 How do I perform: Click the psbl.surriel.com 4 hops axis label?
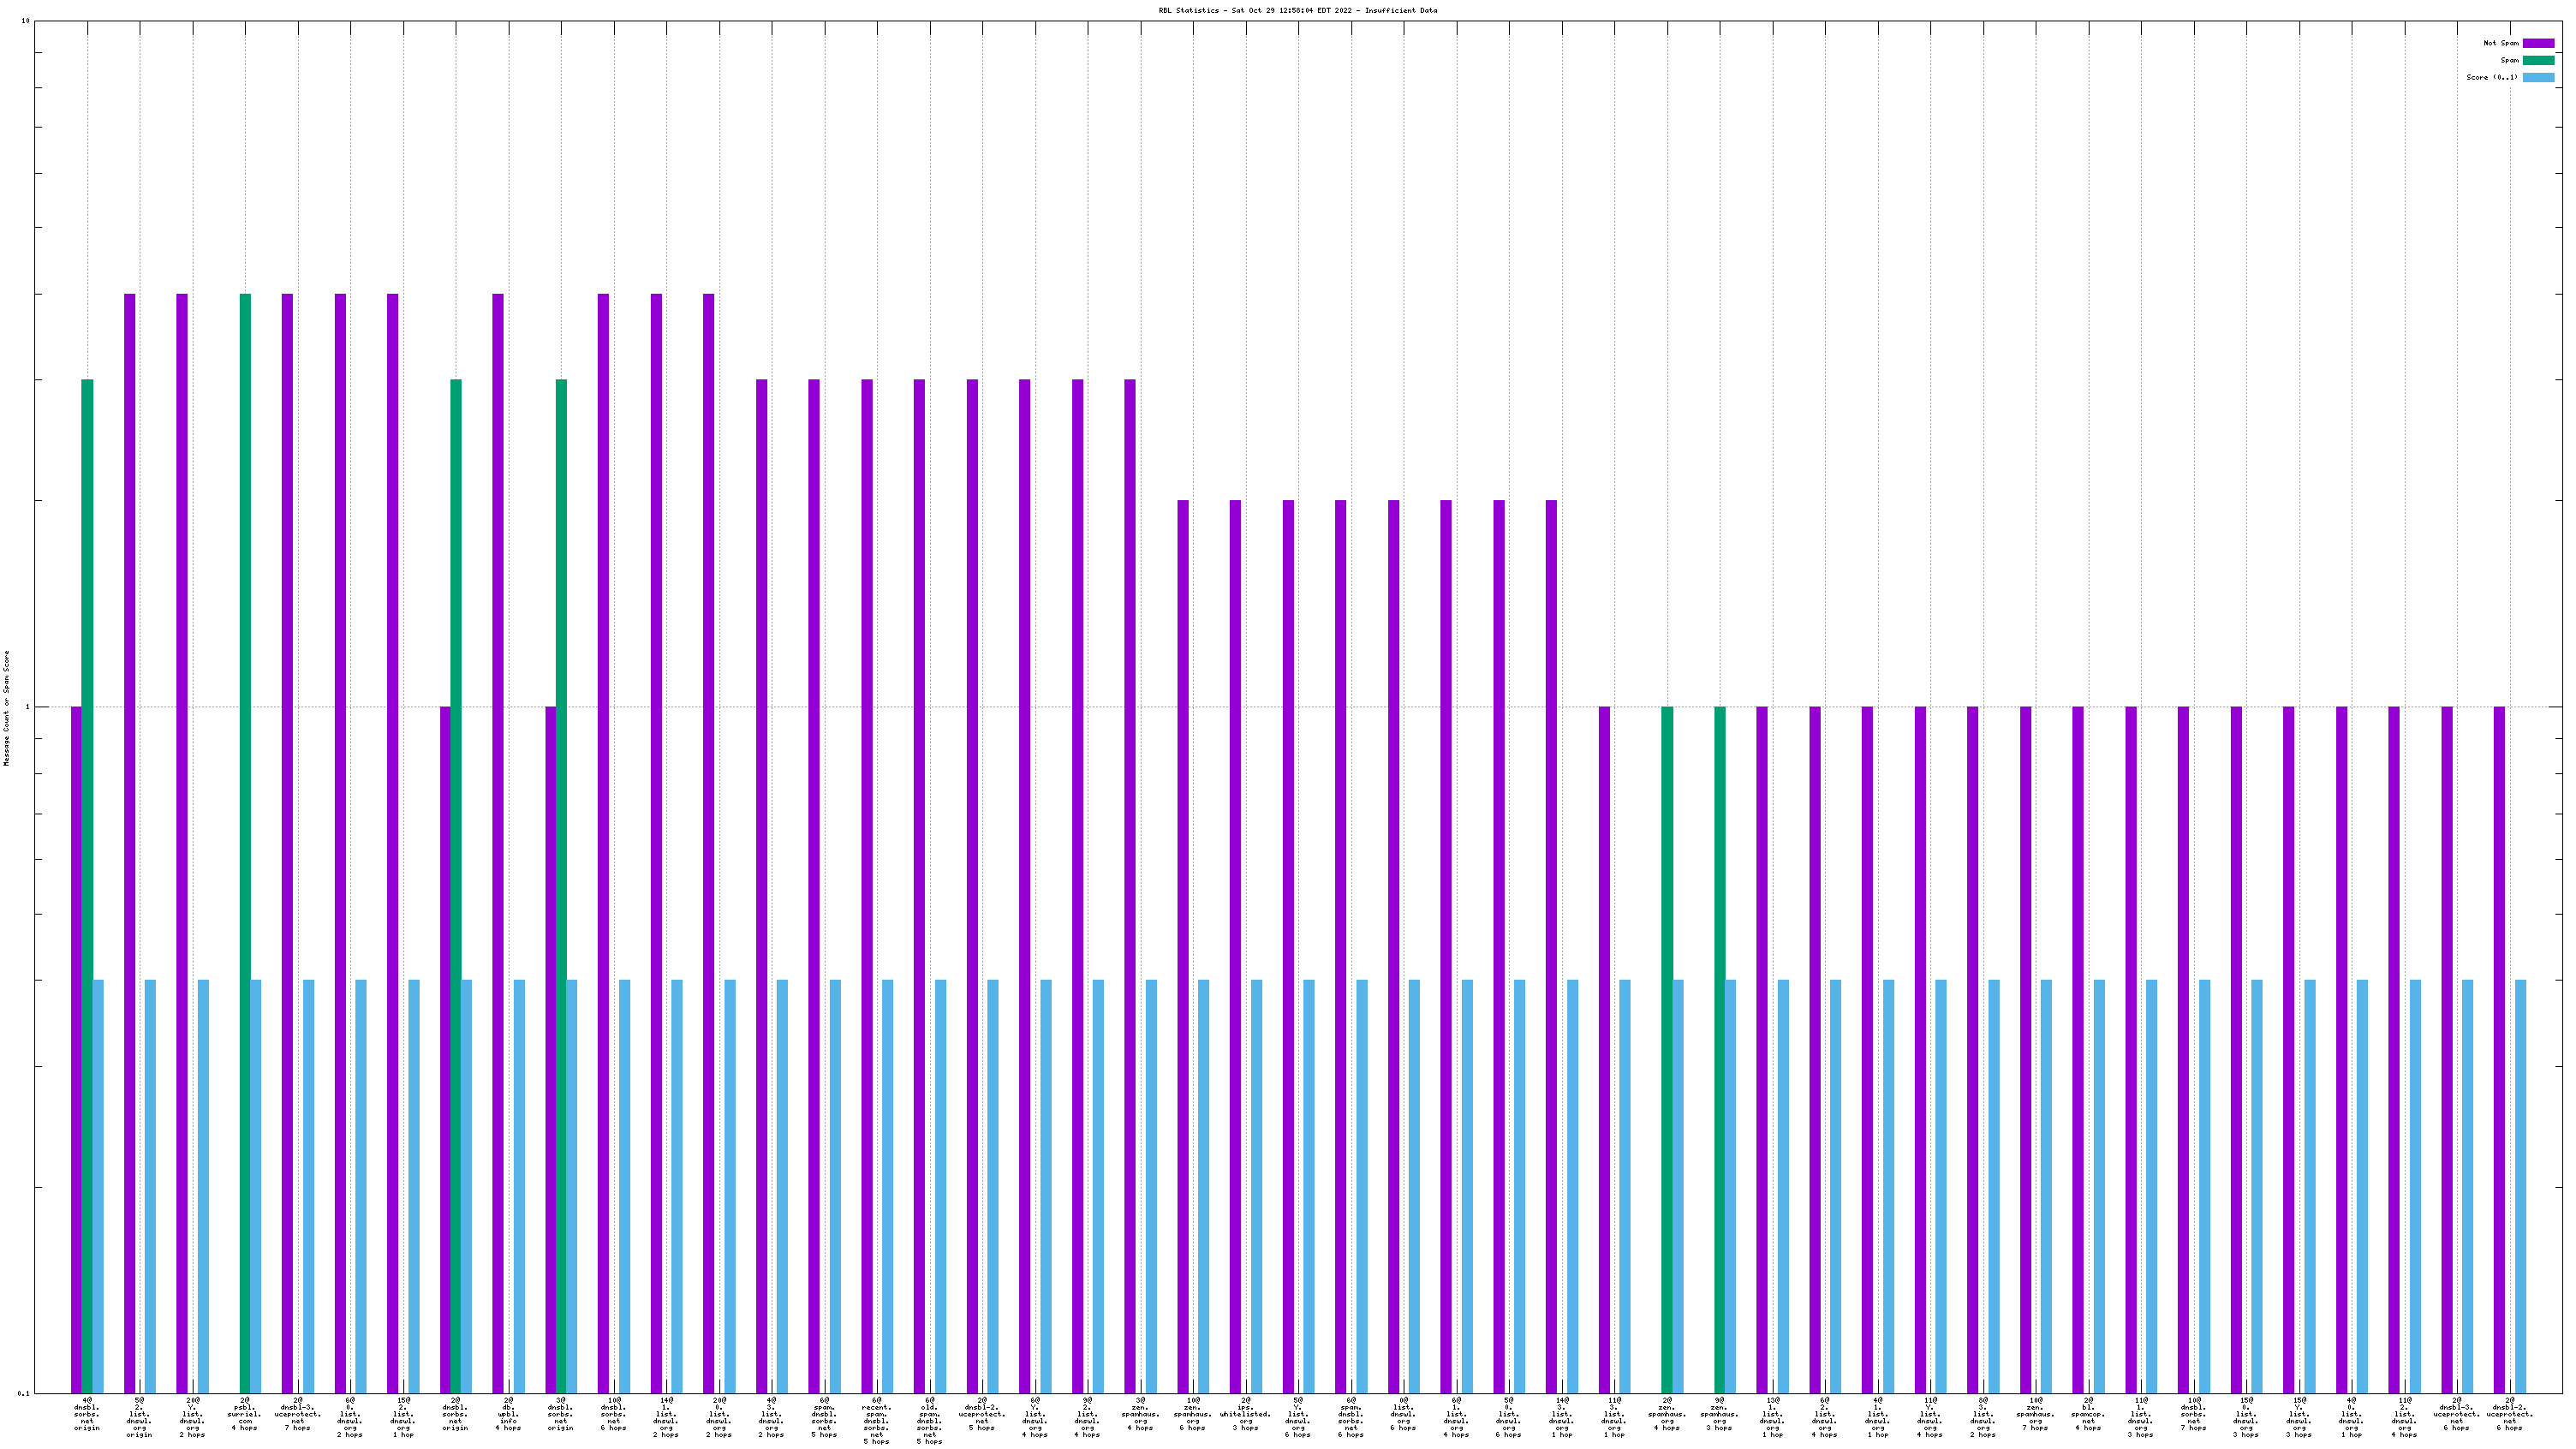tap(244, 1413)
